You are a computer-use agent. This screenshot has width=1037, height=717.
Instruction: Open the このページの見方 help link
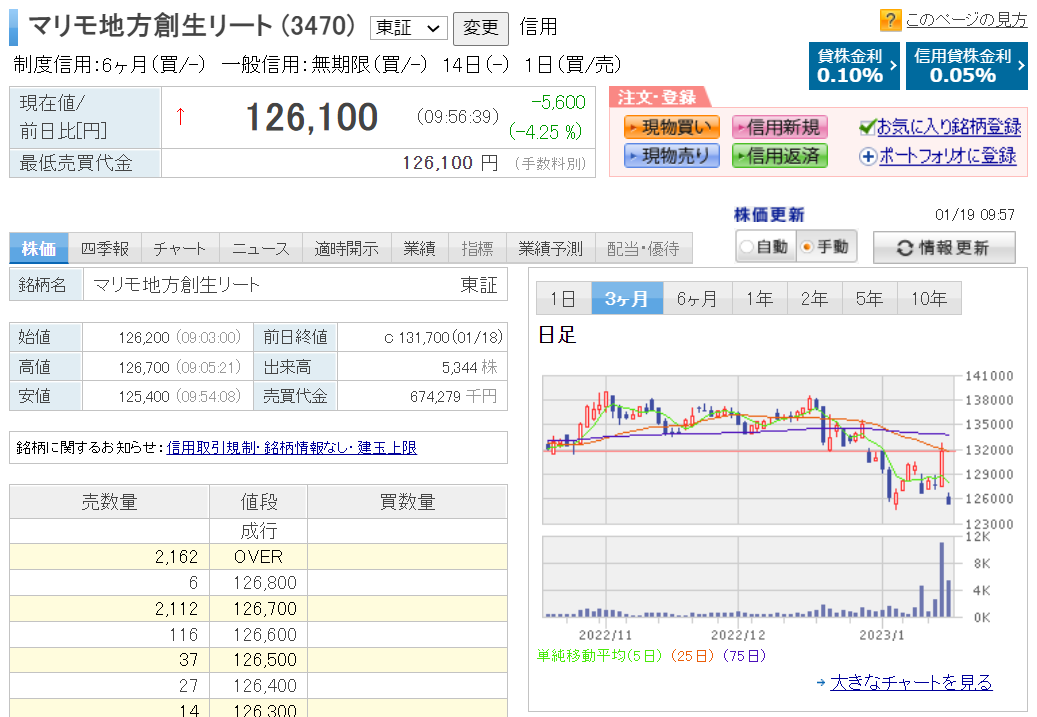[966, 20]
